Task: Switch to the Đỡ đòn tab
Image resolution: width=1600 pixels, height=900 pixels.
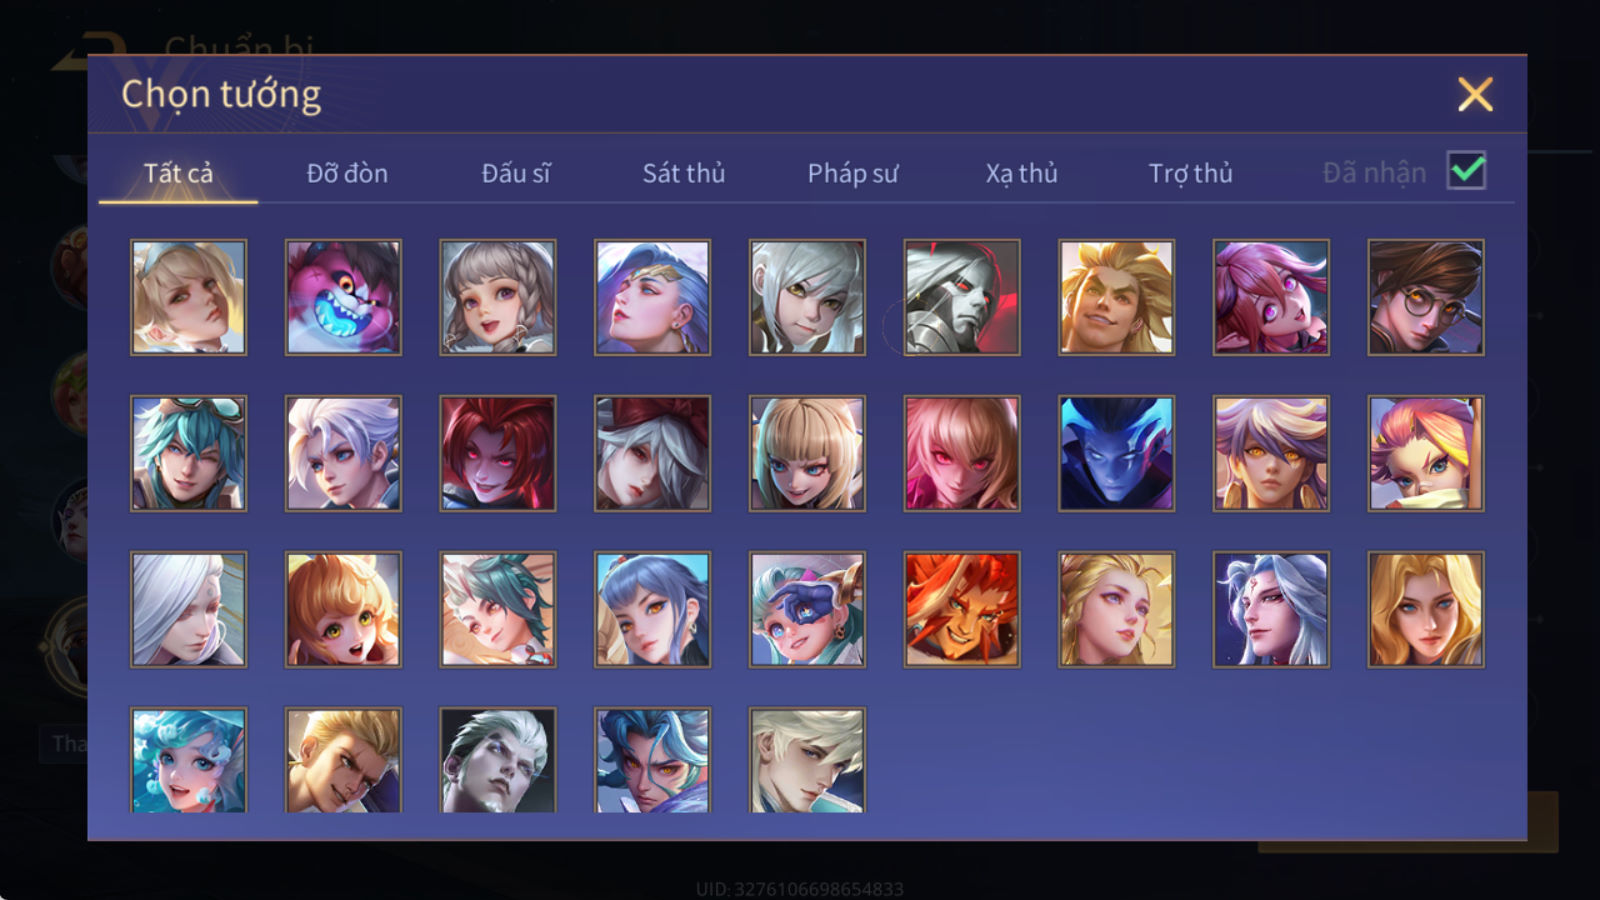Action: coord(347,173)
